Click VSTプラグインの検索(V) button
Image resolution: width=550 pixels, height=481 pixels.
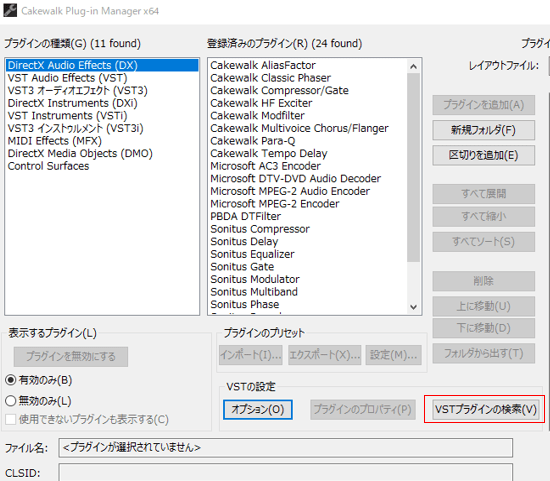click(486, 409)
